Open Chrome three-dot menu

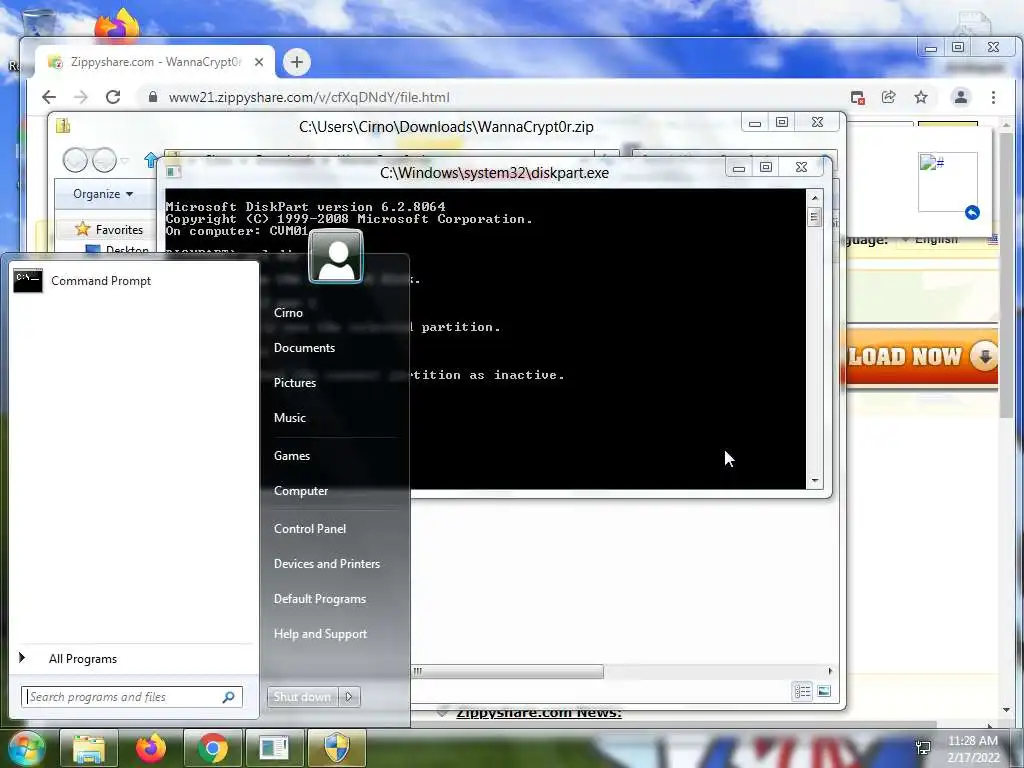click(x=993, y=97)
